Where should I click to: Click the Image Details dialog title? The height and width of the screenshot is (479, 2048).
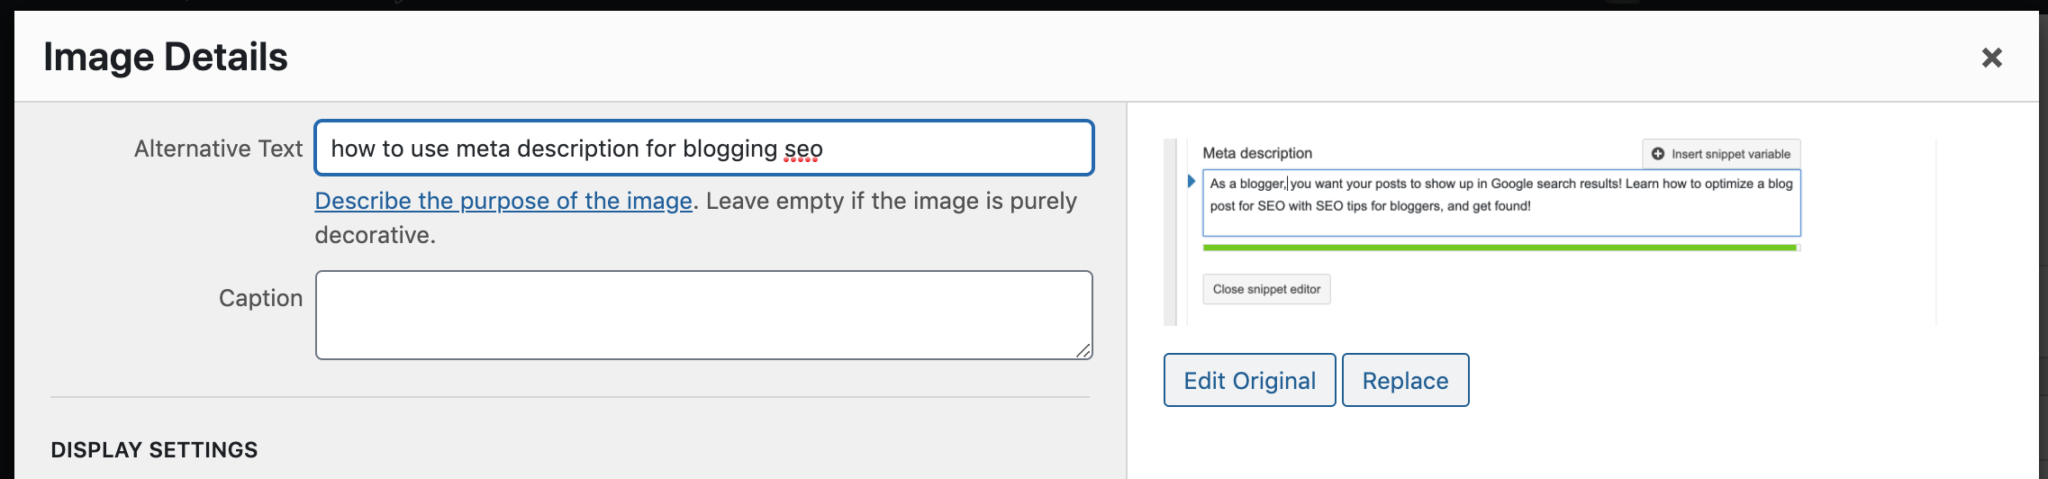[166, 58]
